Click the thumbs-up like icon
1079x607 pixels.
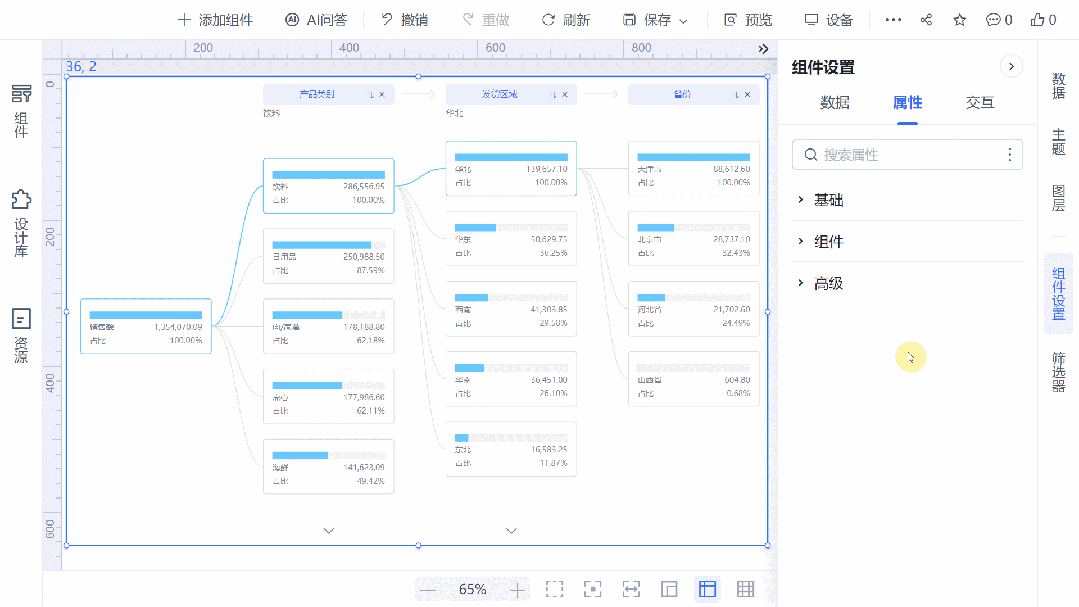tap(1043, 20)
